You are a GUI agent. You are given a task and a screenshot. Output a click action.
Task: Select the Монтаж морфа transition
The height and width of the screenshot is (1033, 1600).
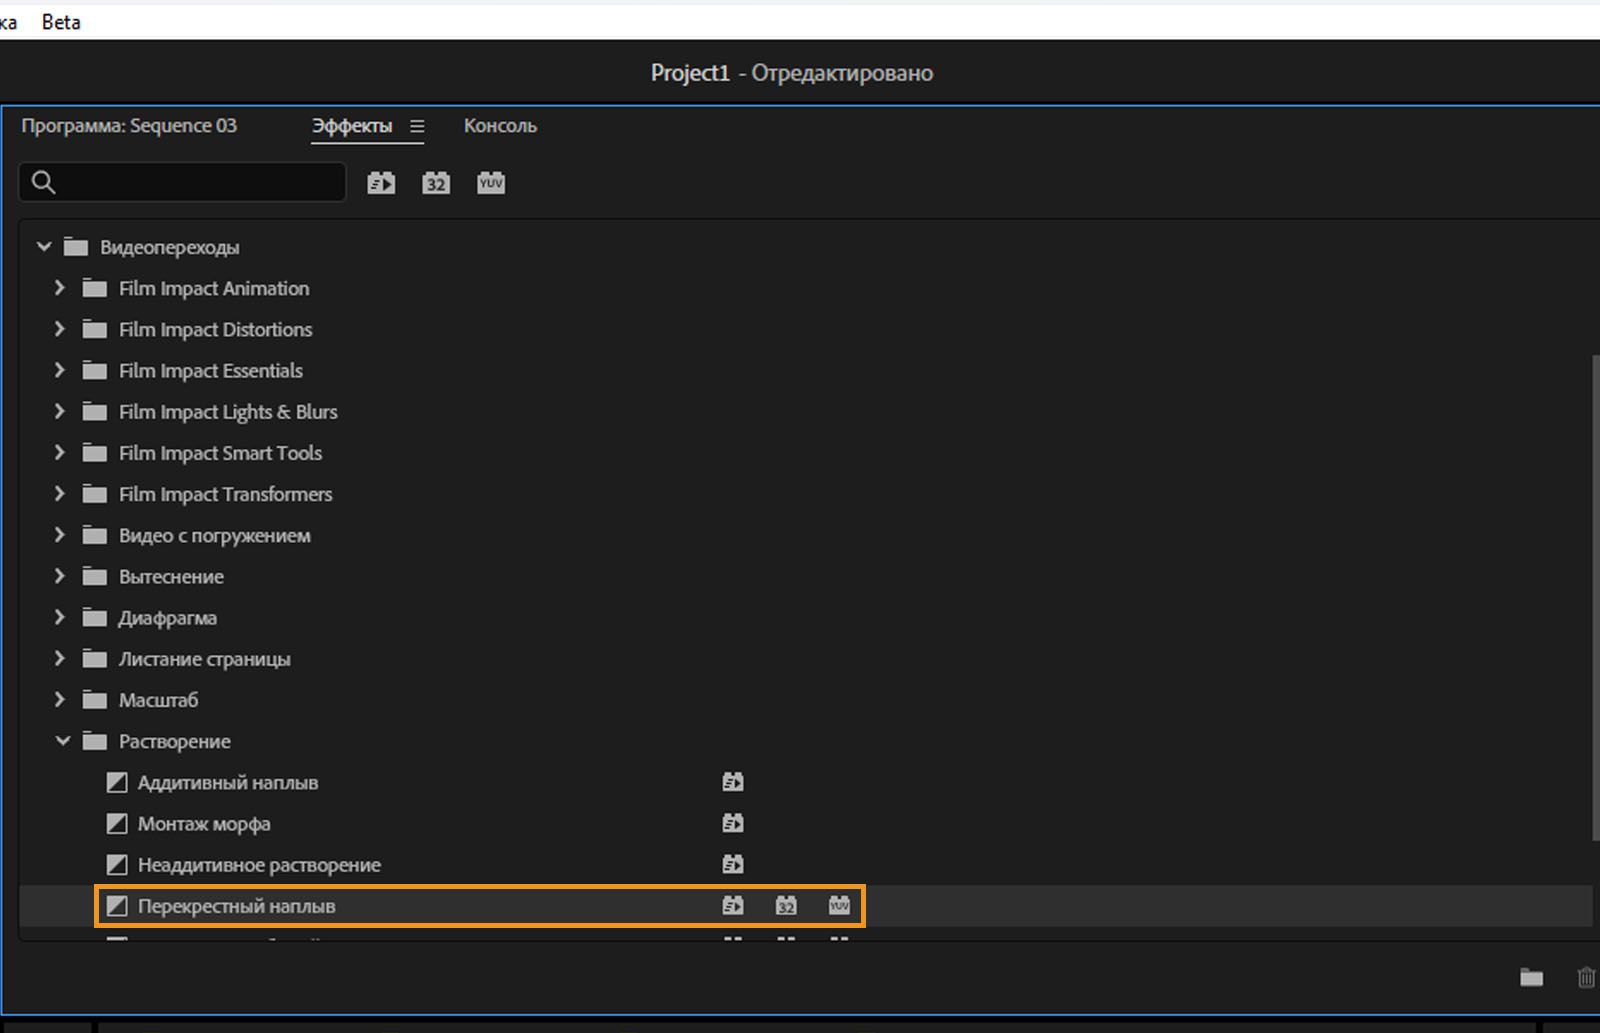click(204, 824)
